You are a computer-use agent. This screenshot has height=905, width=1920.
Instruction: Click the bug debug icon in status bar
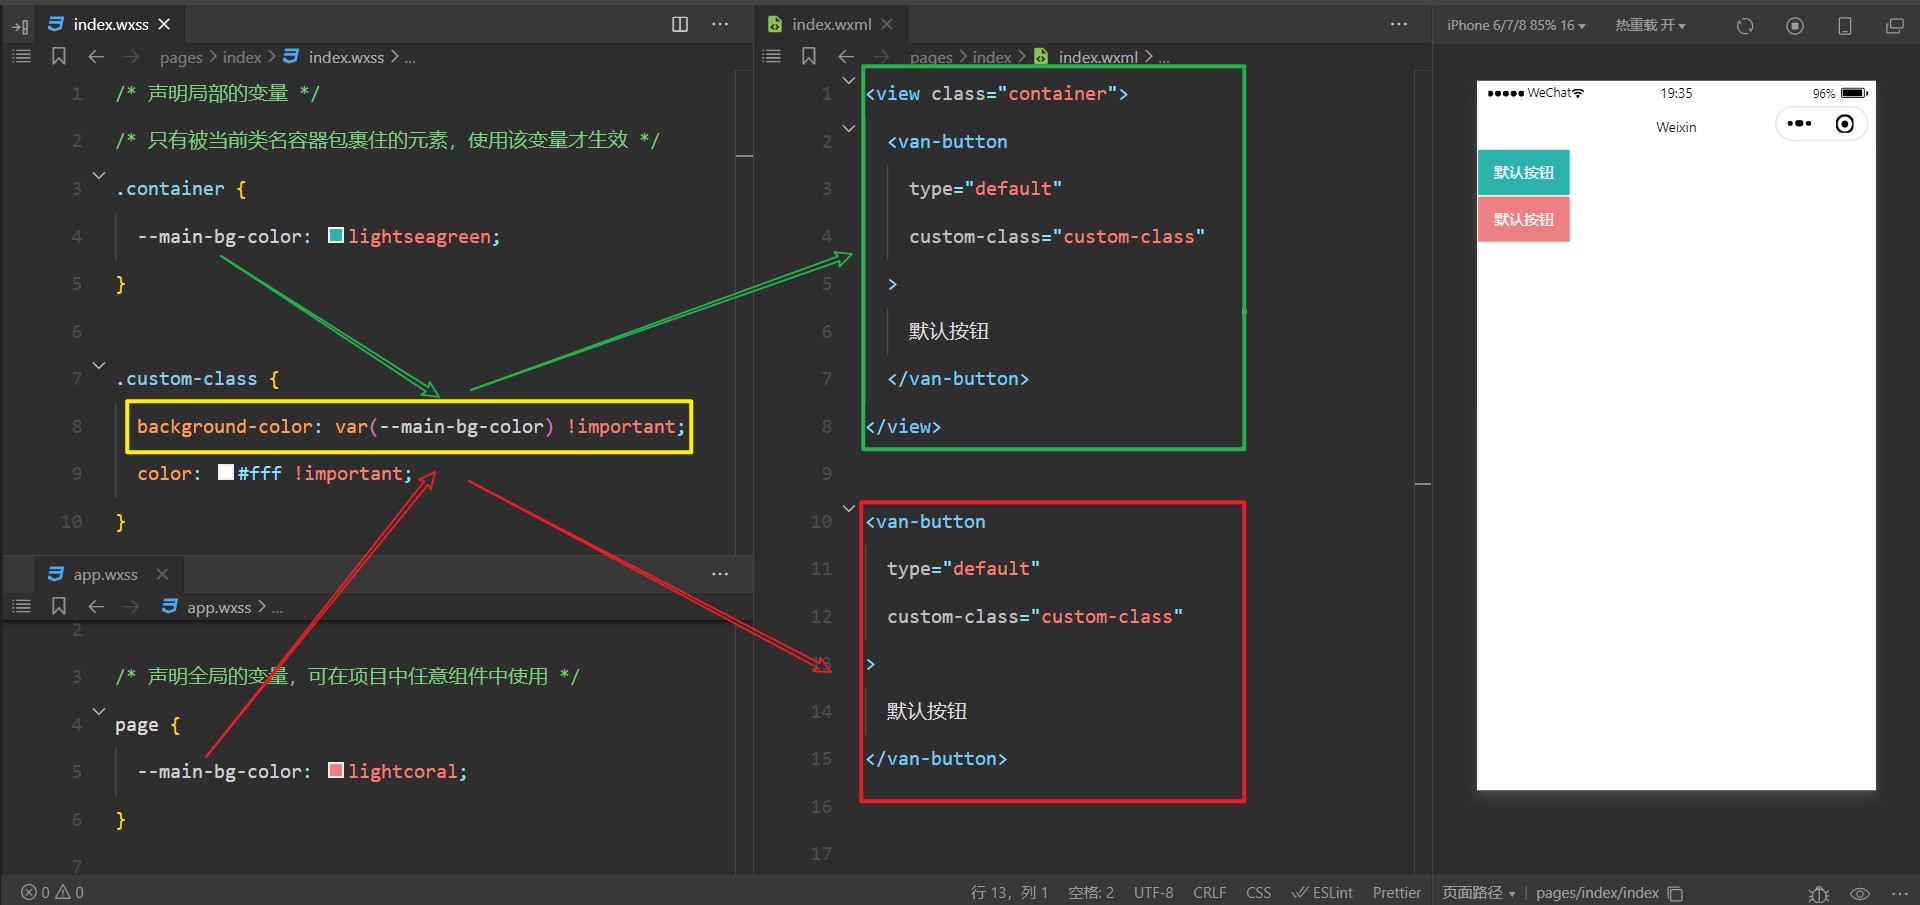click(1819, 893)
